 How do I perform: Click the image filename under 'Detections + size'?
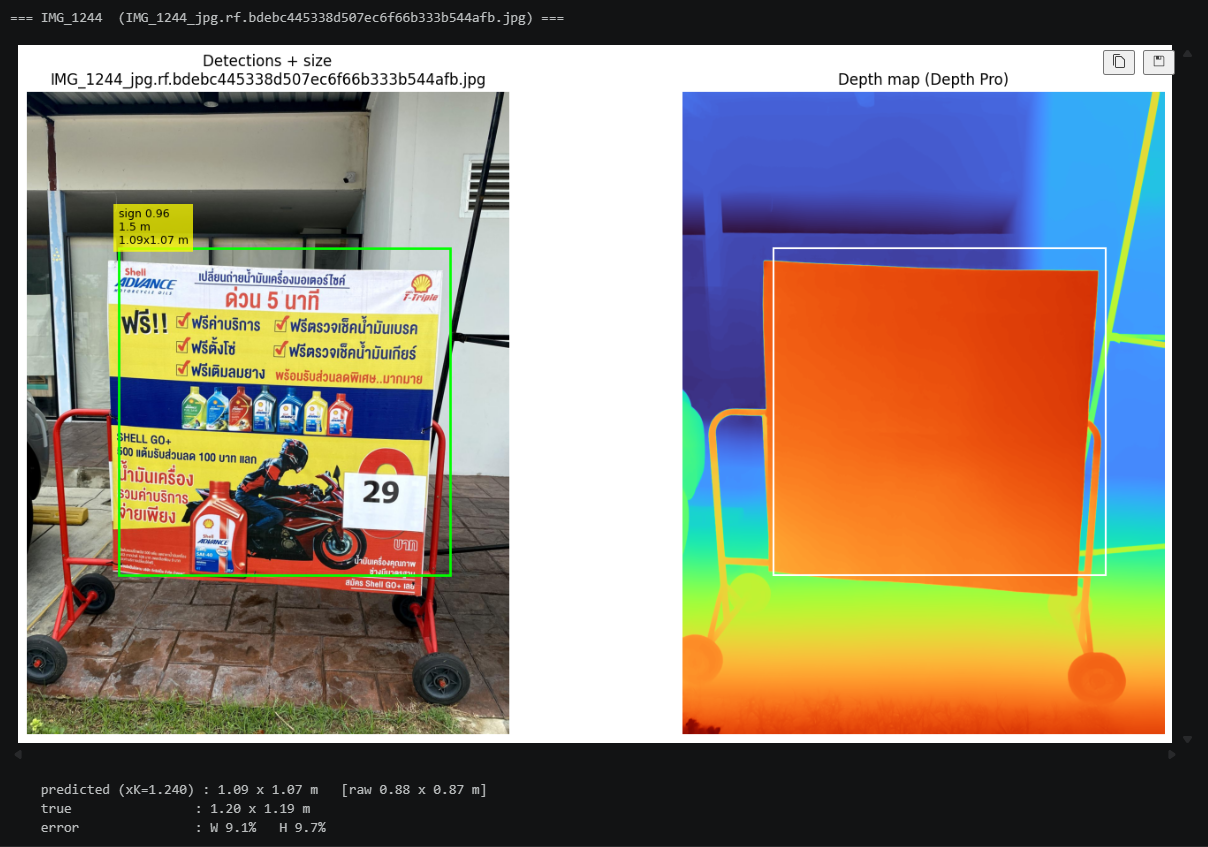click(268, 79)
